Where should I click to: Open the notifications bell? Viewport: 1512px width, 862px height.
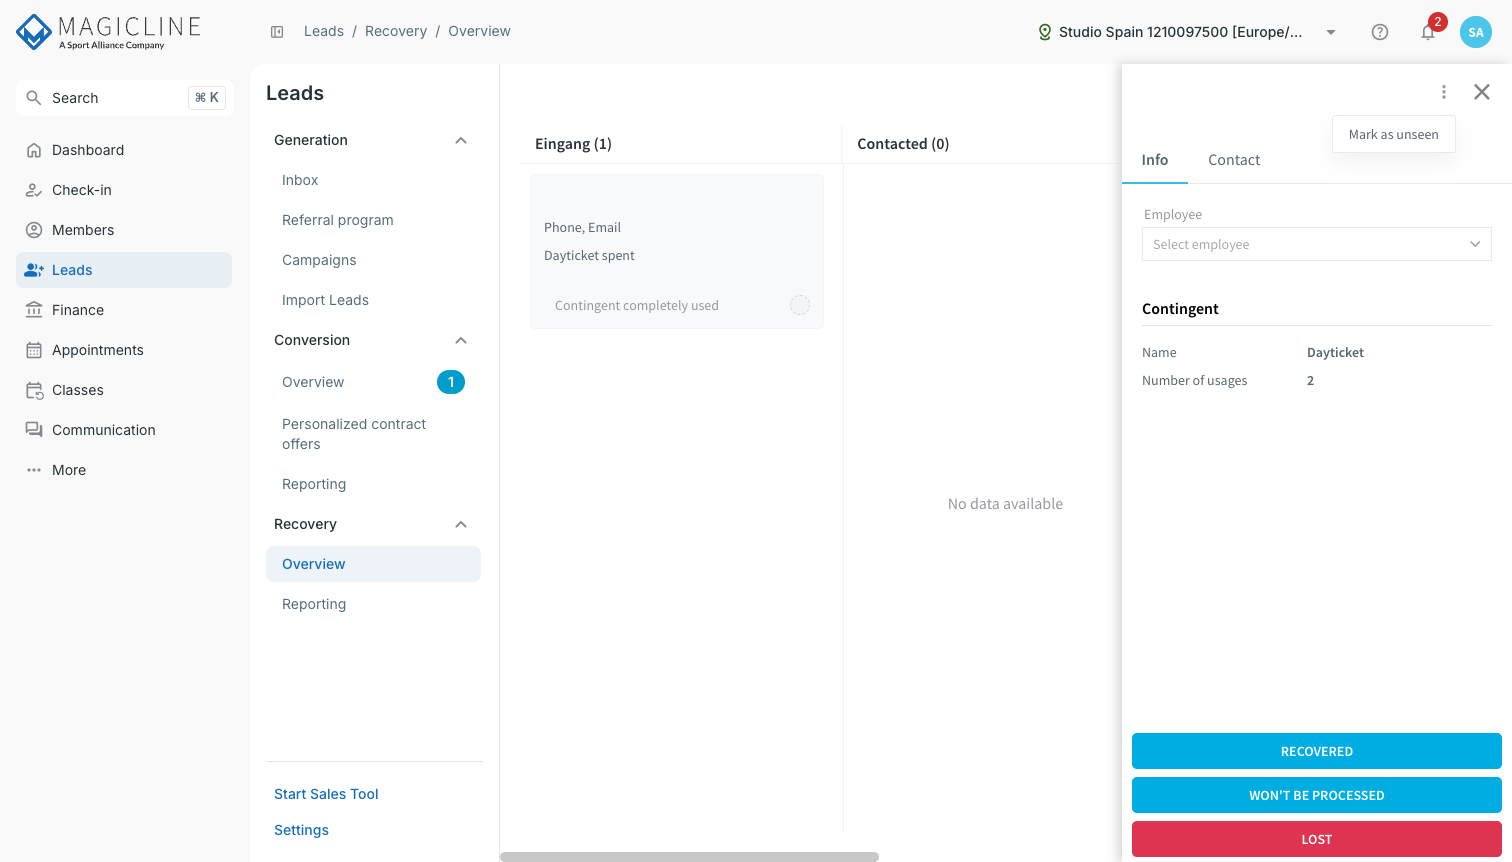coord(1428,32)
